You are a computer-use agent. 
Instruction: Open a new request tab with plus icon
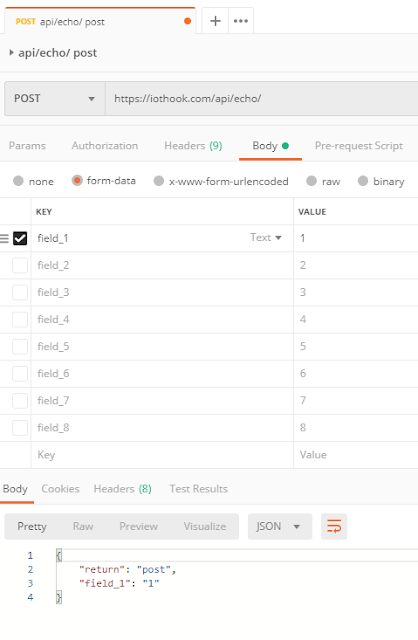tap(215, 21)
